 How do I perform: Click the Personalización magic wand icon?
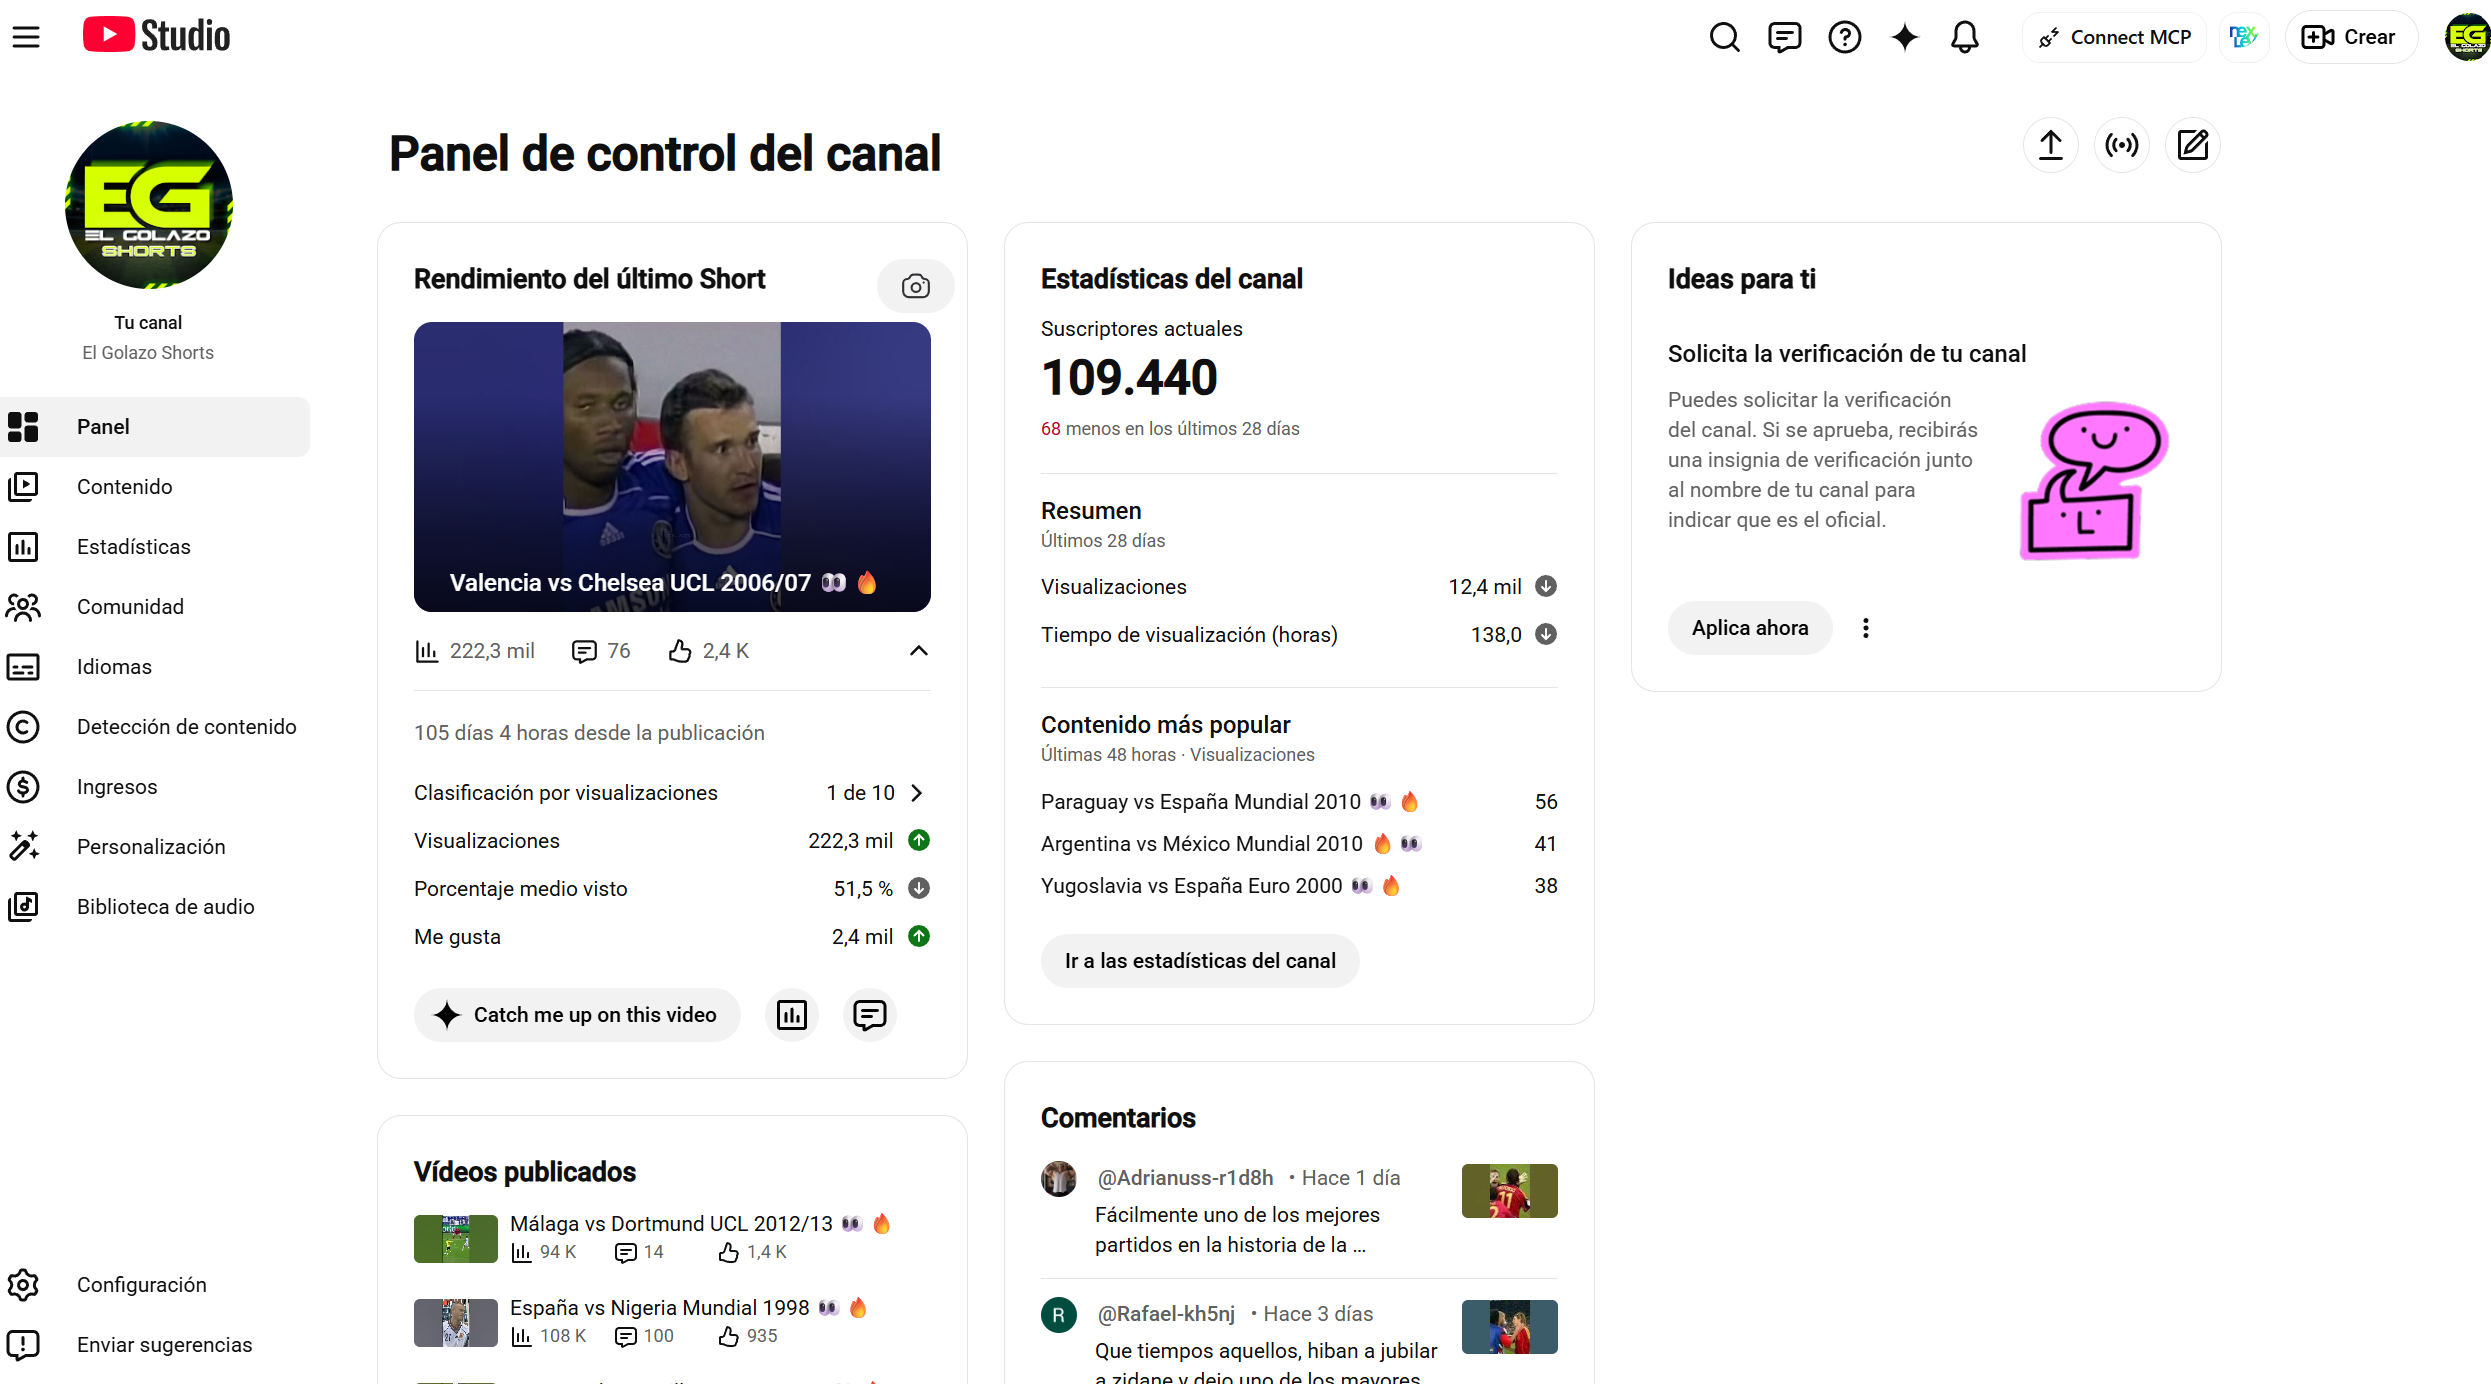coord(23,847)
